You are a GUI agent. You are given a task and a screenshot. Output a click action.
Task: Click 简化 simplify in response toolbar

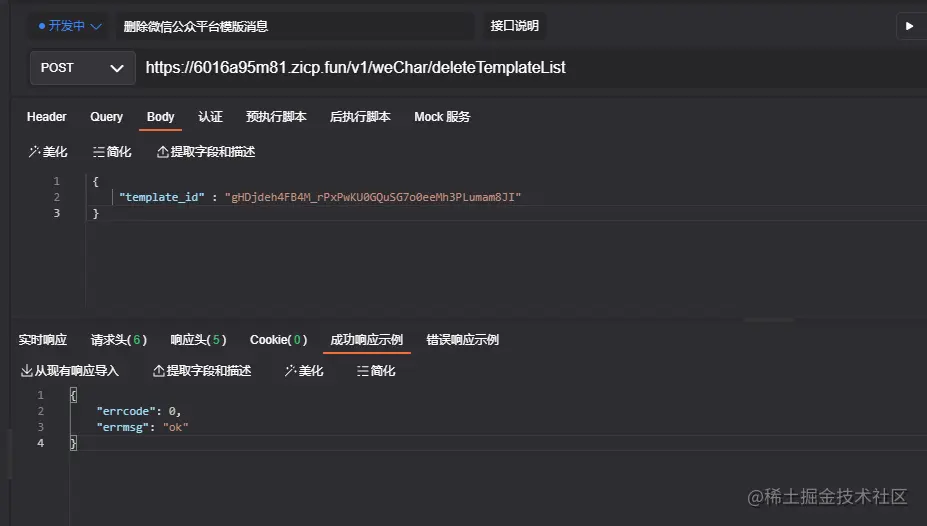coord(376,371)
